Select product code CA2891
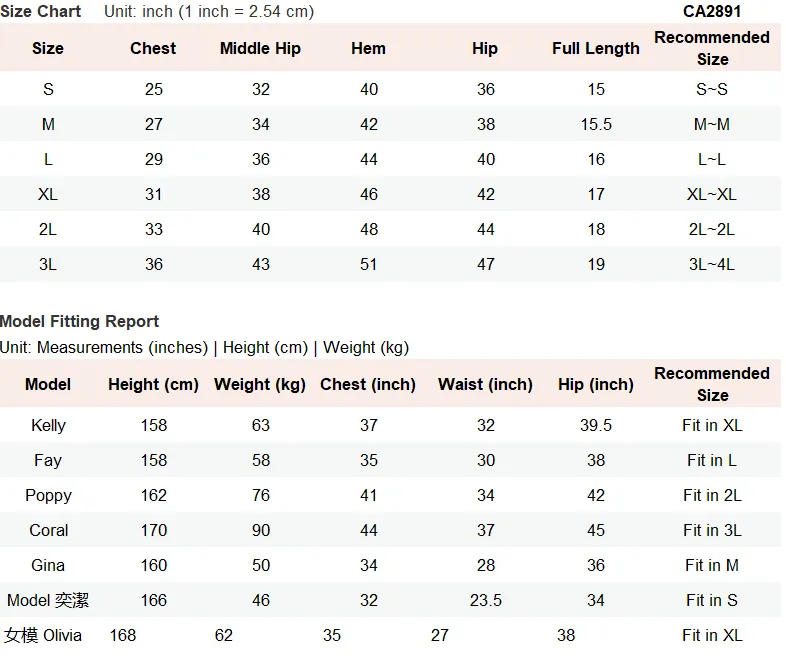The image size is (786, 661). [712, 11]
